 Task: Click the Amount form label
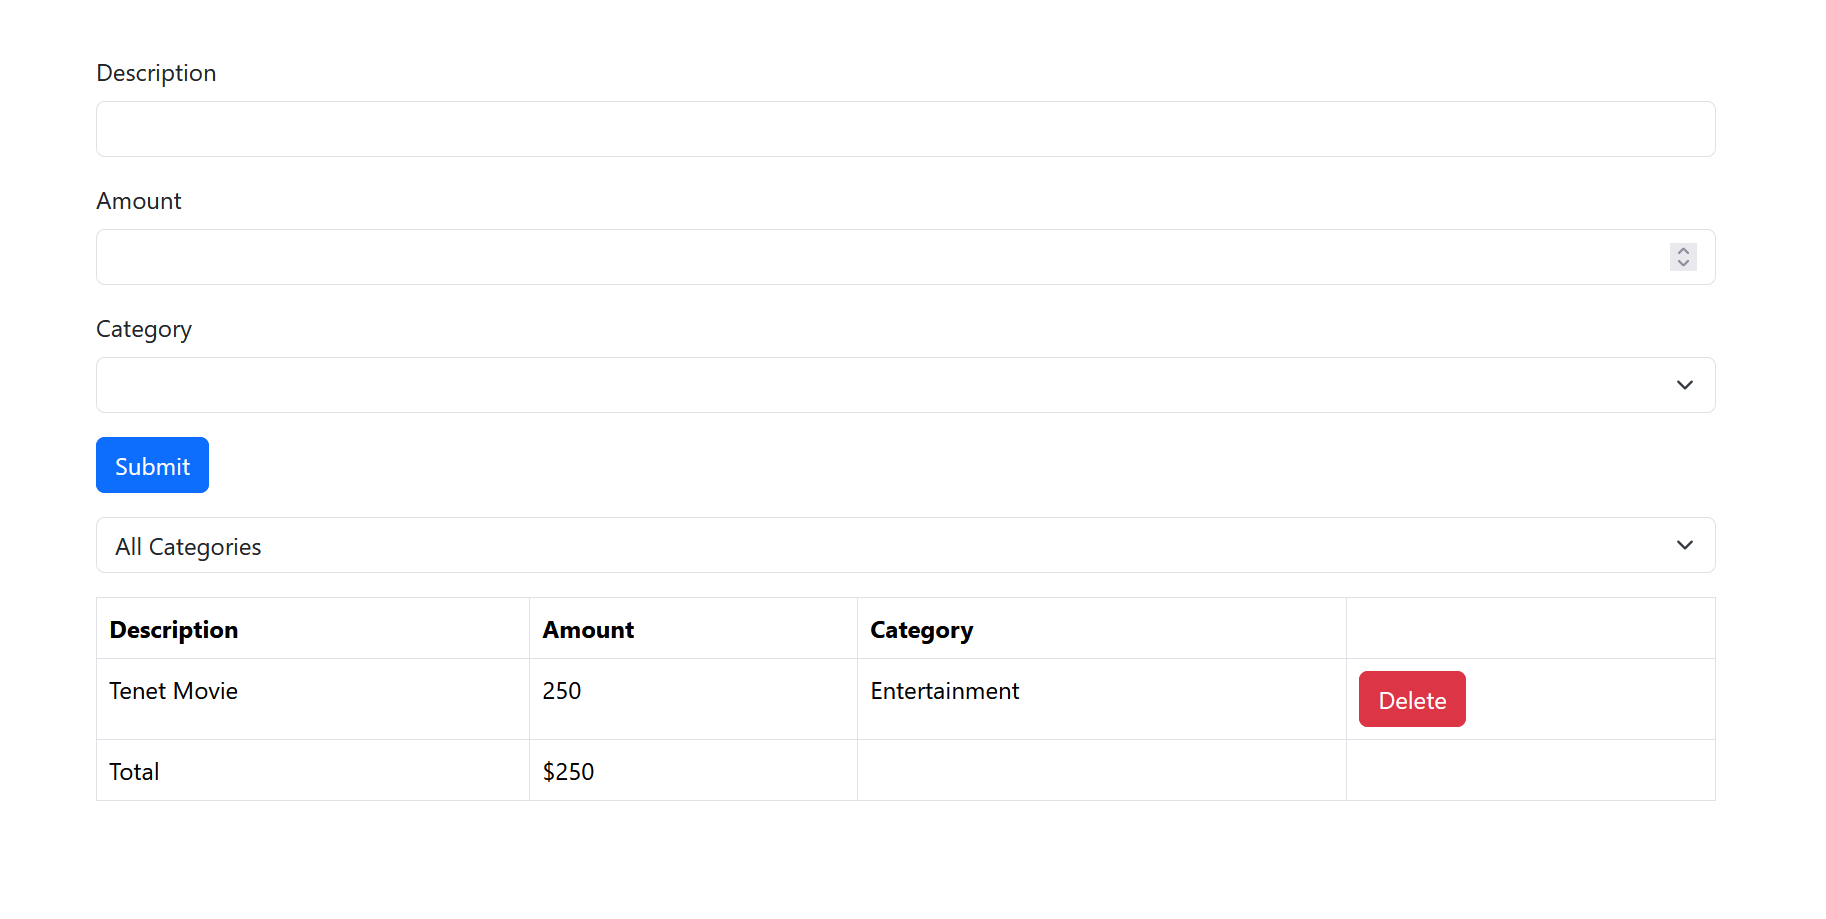tap(138, 200)
